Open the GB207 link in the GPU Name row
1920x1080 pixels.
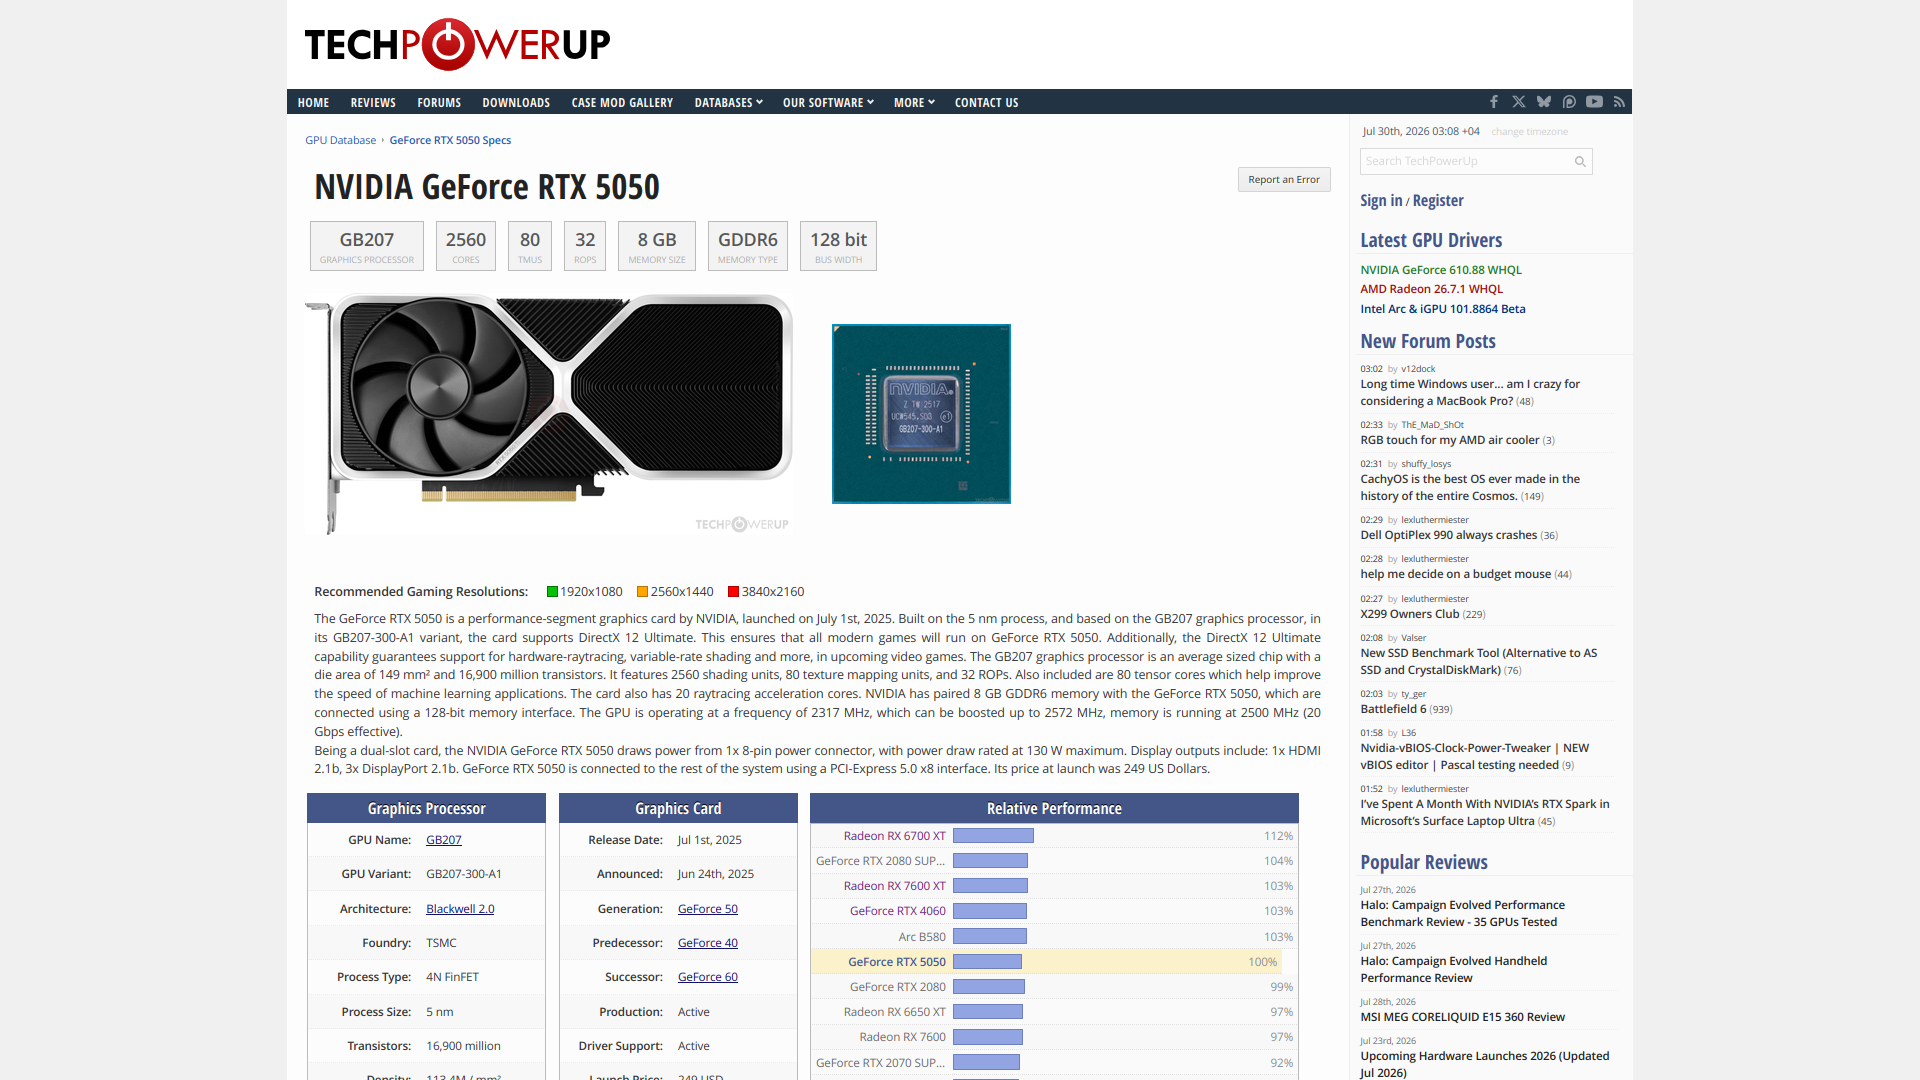coord(444,840)
